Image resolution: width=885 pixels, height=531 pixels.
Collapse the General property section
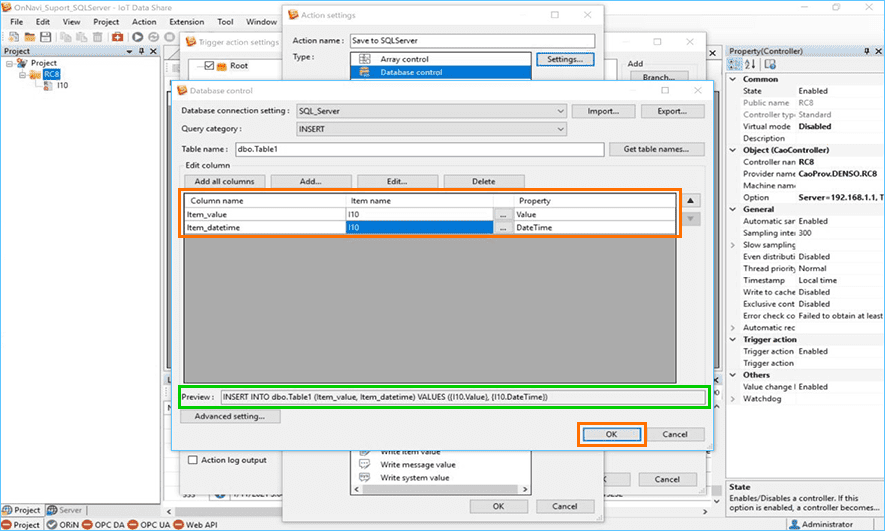pos(733,209)
